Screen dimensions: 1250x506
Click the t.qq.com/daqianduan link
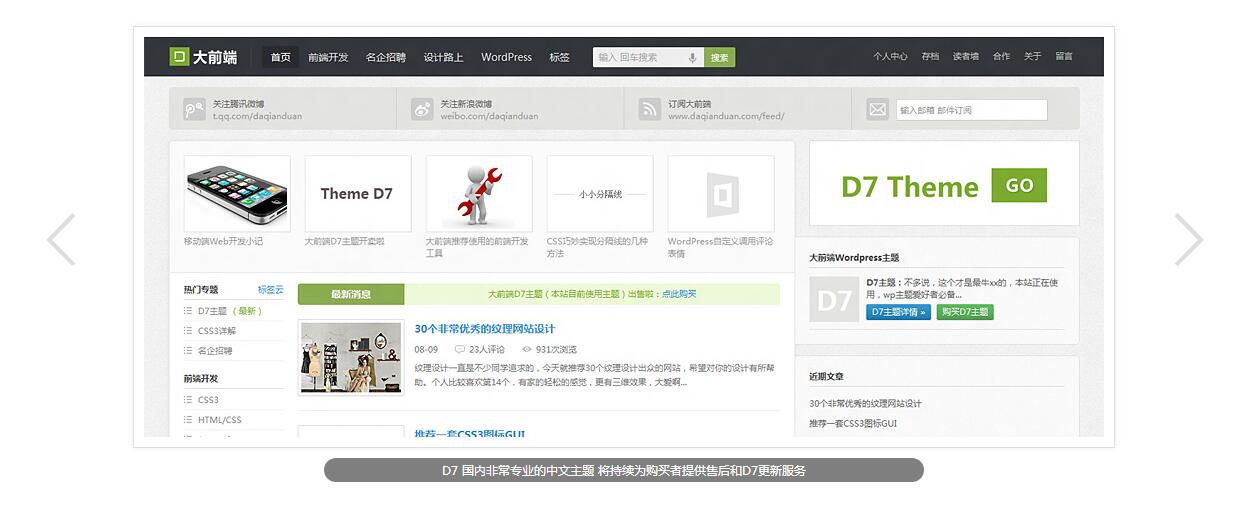coord(257,116)
